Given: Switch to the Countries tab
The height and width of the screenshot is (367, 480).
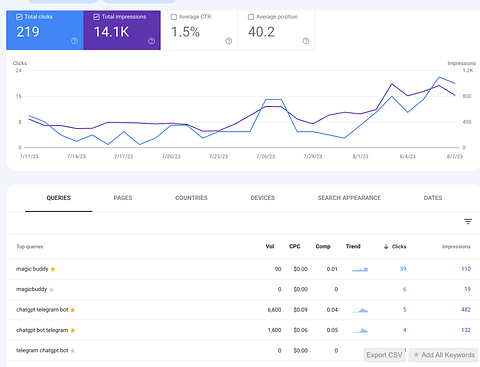Looking at the screenshot, I should click(x=191, y=198).
